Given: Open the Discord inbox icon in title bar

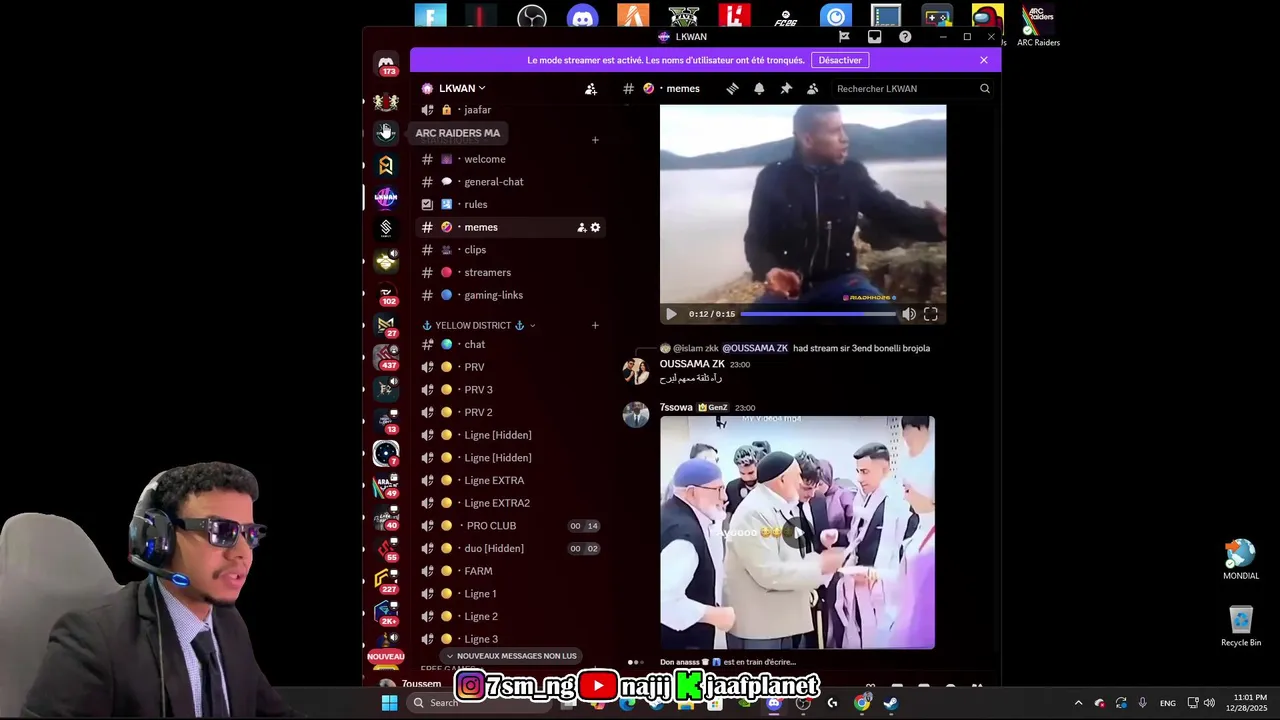Looking at the screenshot, I should (x=874, y=37).
